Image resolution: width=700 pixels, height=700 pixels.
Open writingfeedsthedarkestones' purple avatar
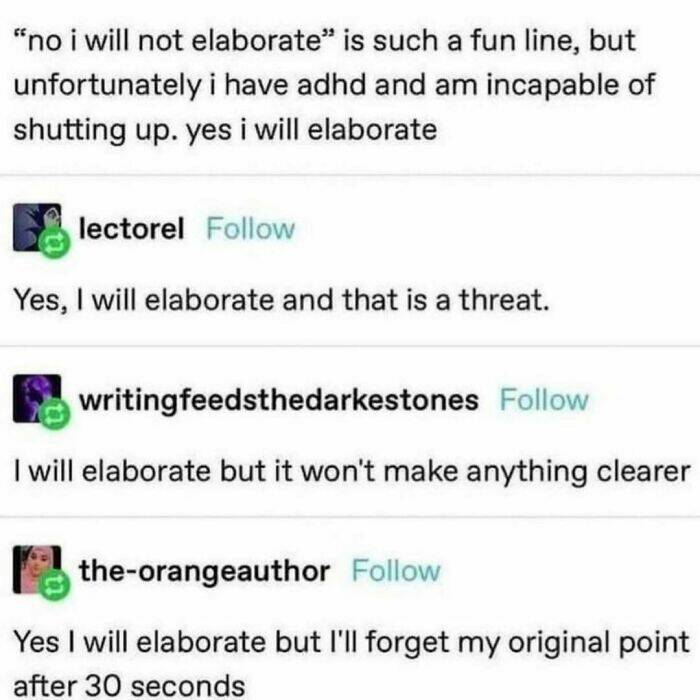(x=37, y=398)
